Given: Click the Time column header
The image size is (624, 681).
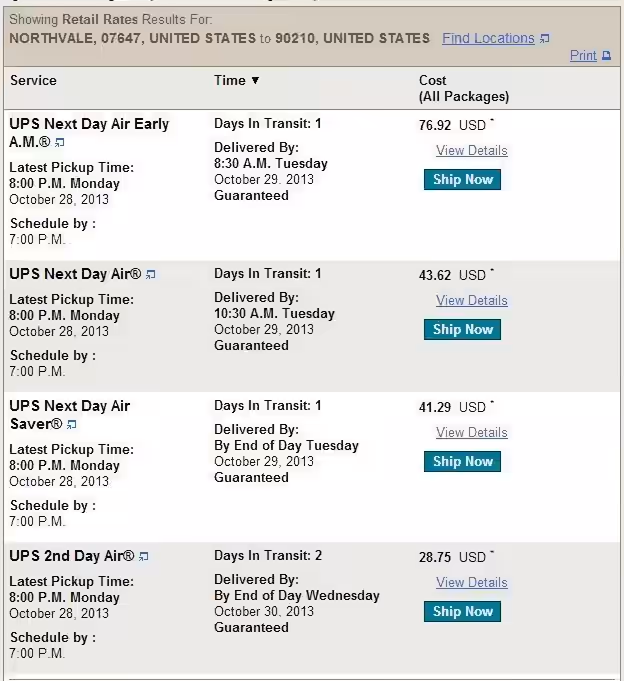Looking at the screenshot, I should [230, 80].
